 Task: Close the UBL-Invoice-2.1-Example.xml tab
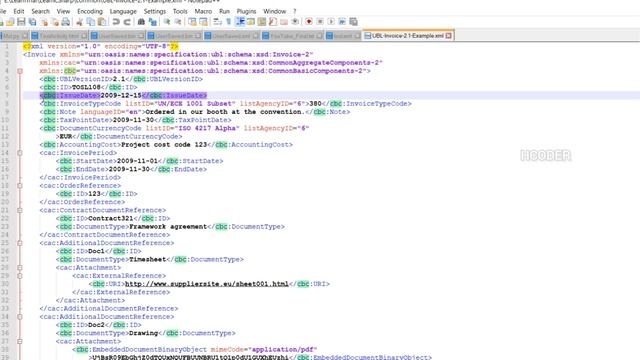[449, 36]
